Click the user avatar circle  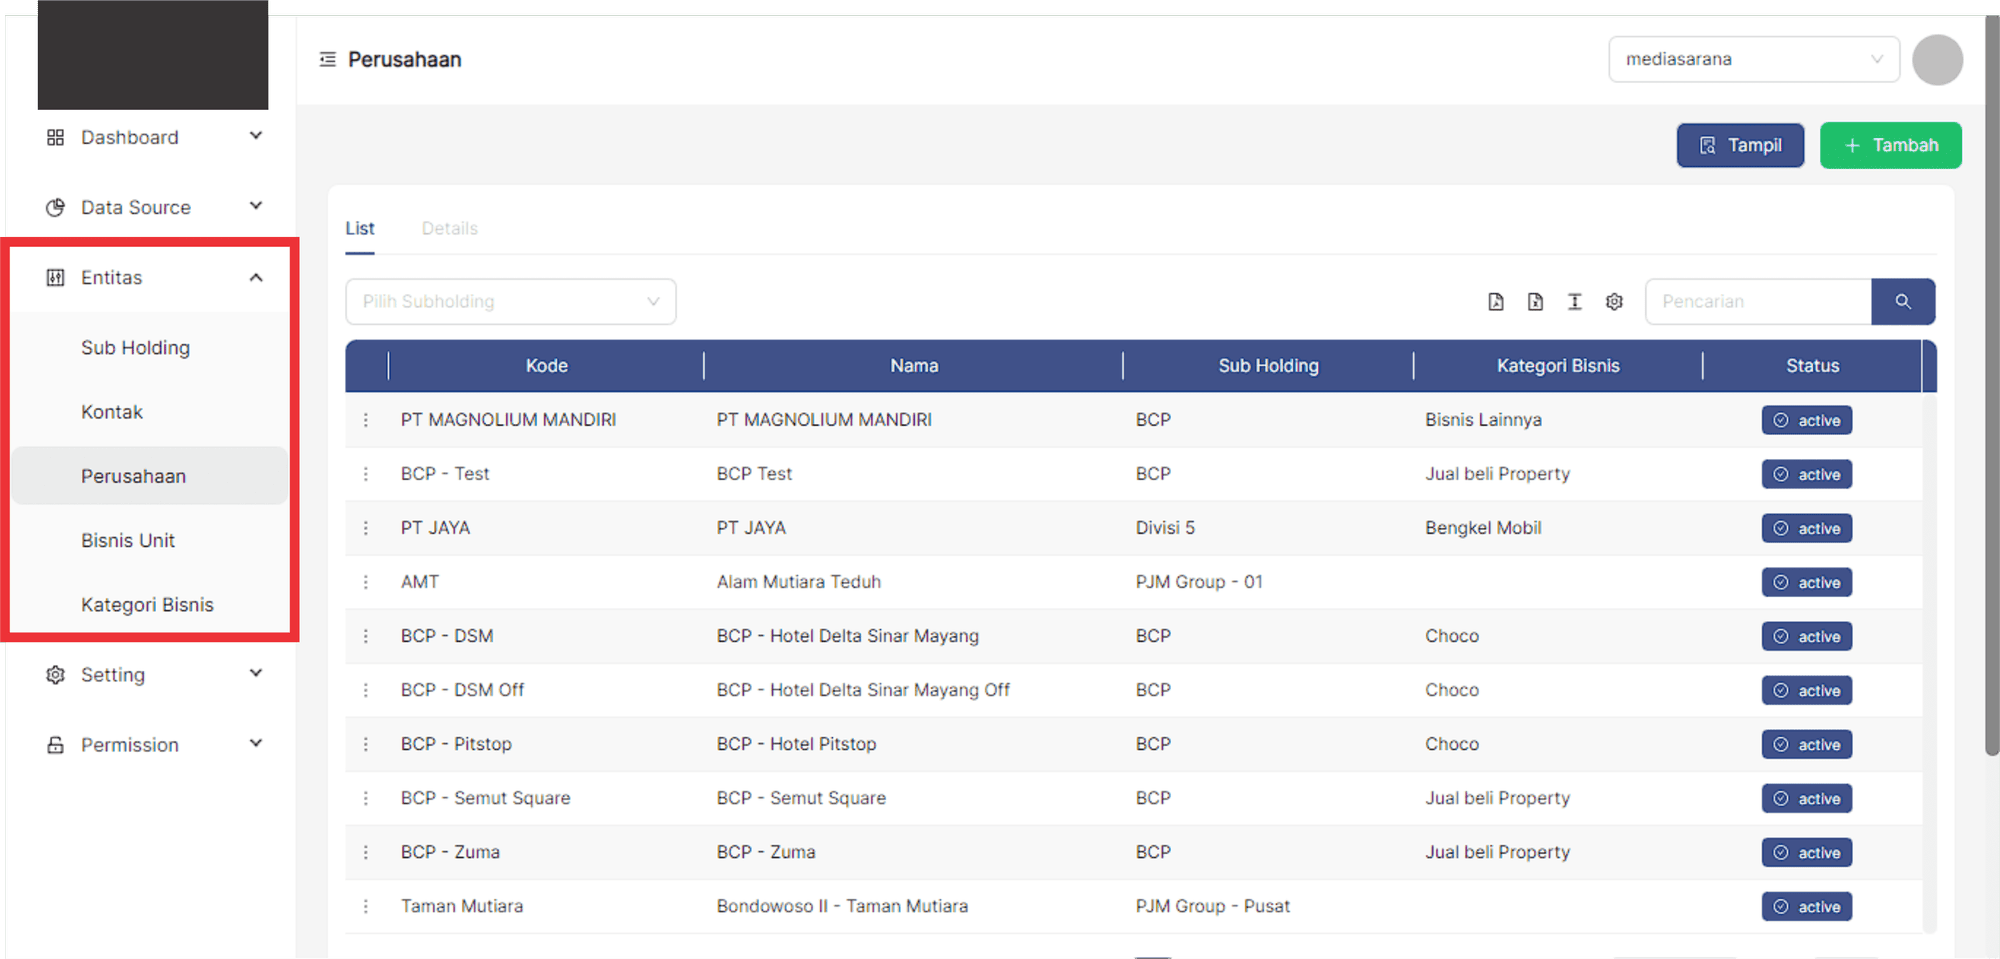[1936, 60]
